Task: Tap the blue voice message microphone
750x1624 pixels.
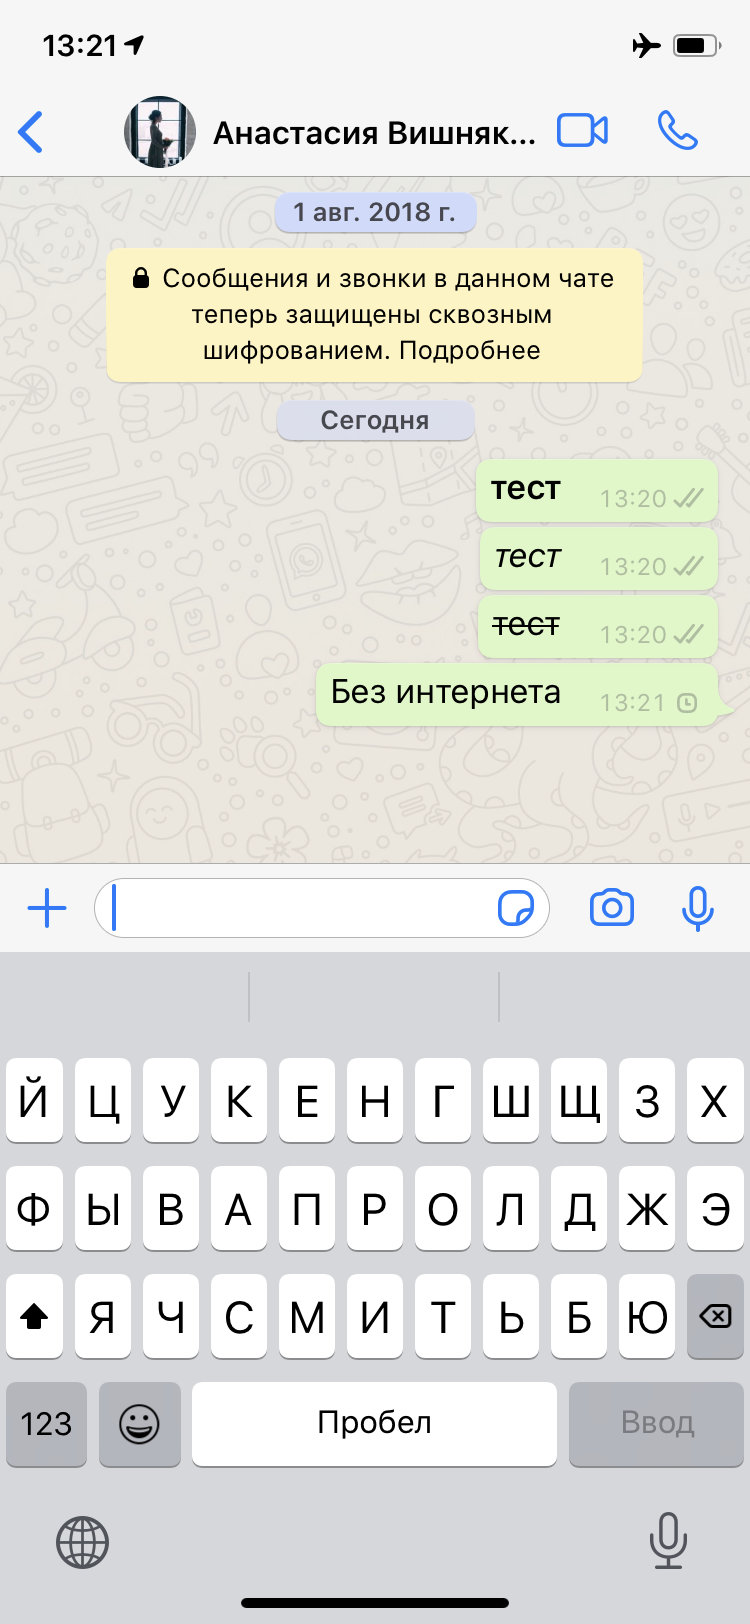Action: click(697, 908)
